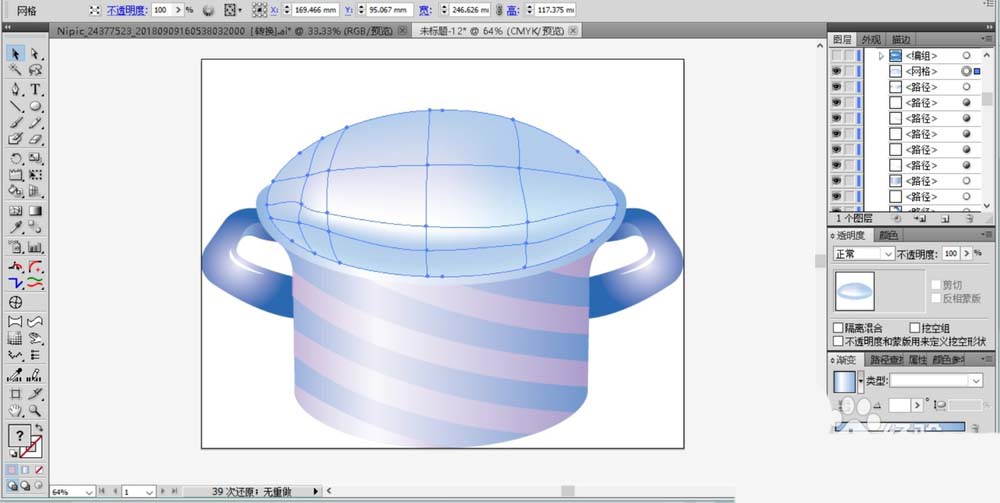Image resolution: width=1000 pixels, height=503 pixels.
Task: Select the Pen tool
Action: [16, 89]
